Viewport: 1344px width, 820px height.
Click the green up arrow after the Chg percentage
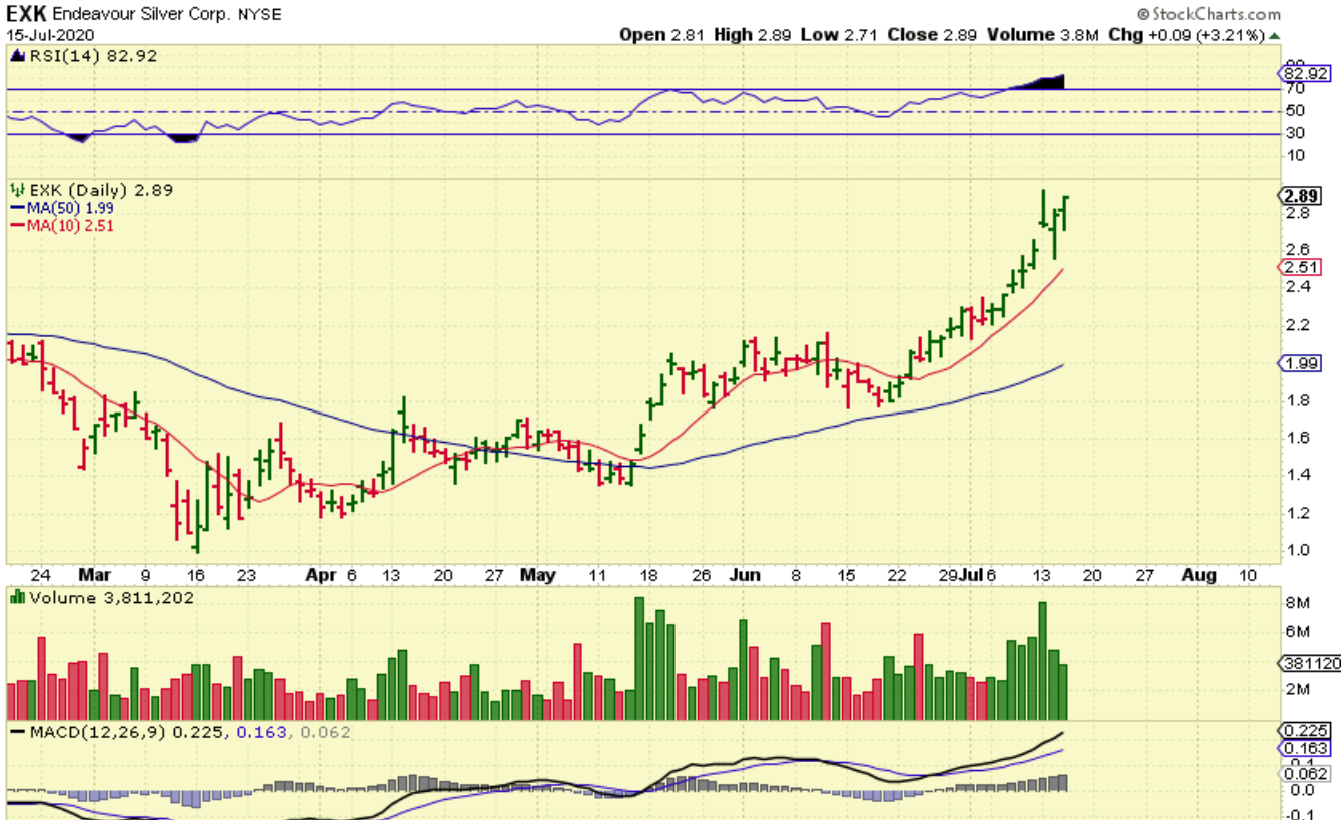pos(1273,35)
